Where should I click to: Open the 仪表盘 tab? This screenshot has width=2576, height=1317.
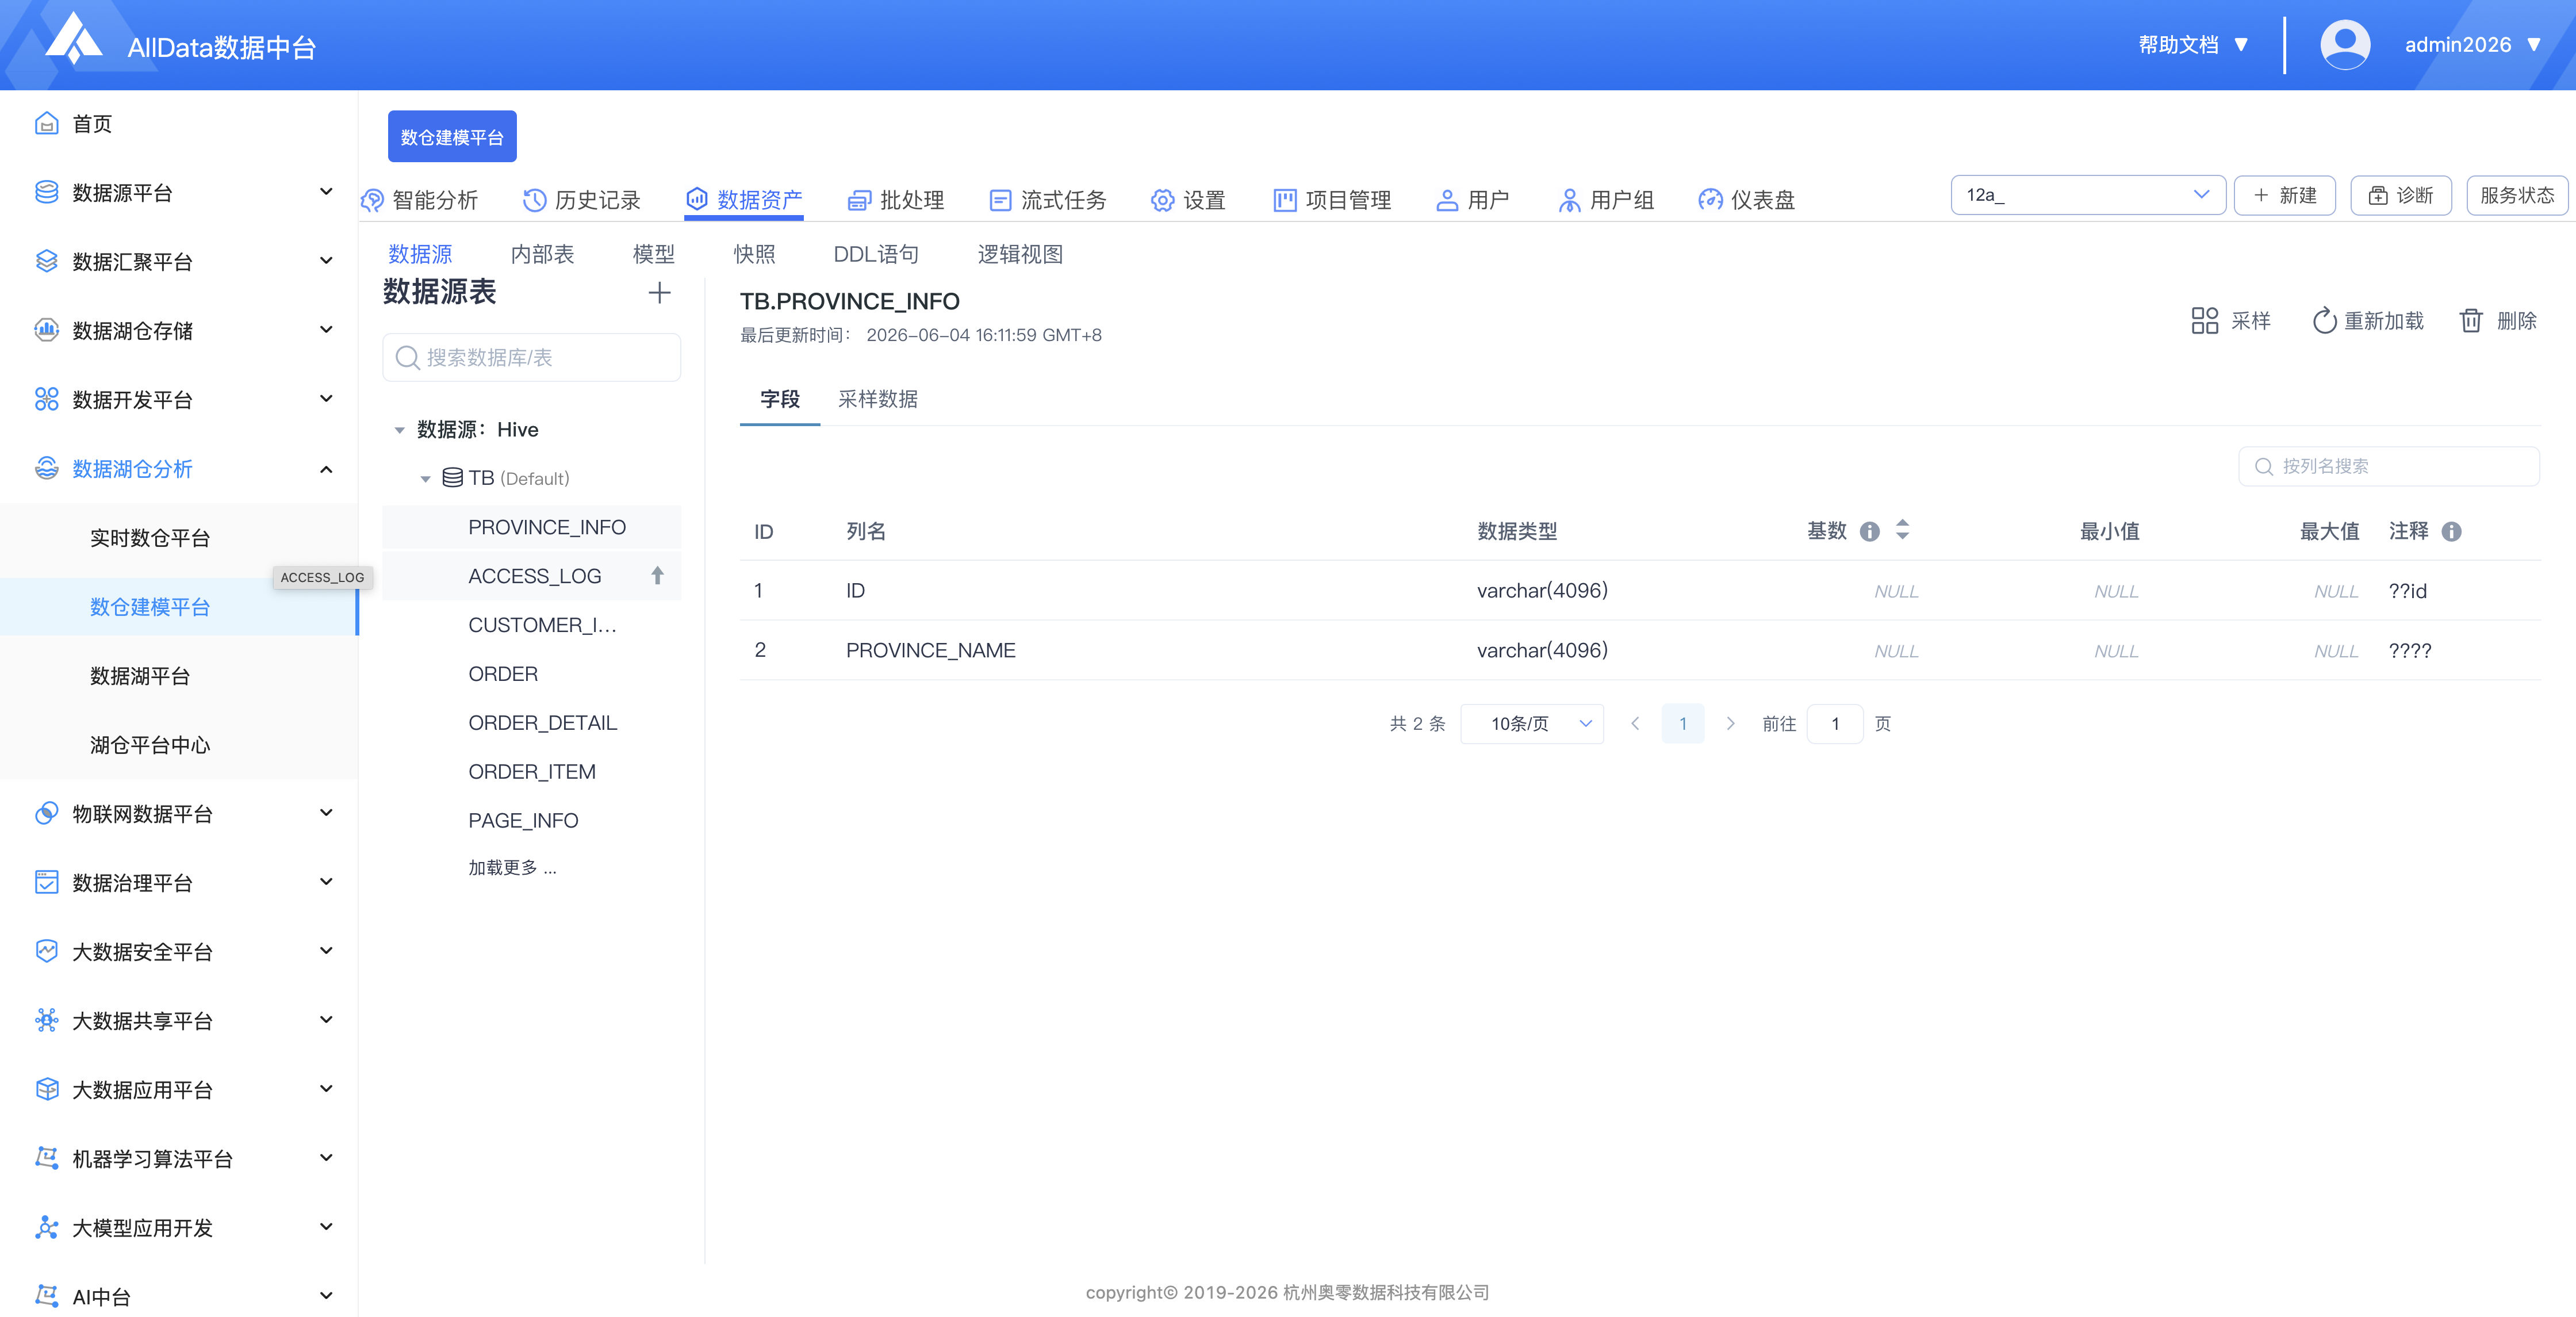click(1746, 200)
